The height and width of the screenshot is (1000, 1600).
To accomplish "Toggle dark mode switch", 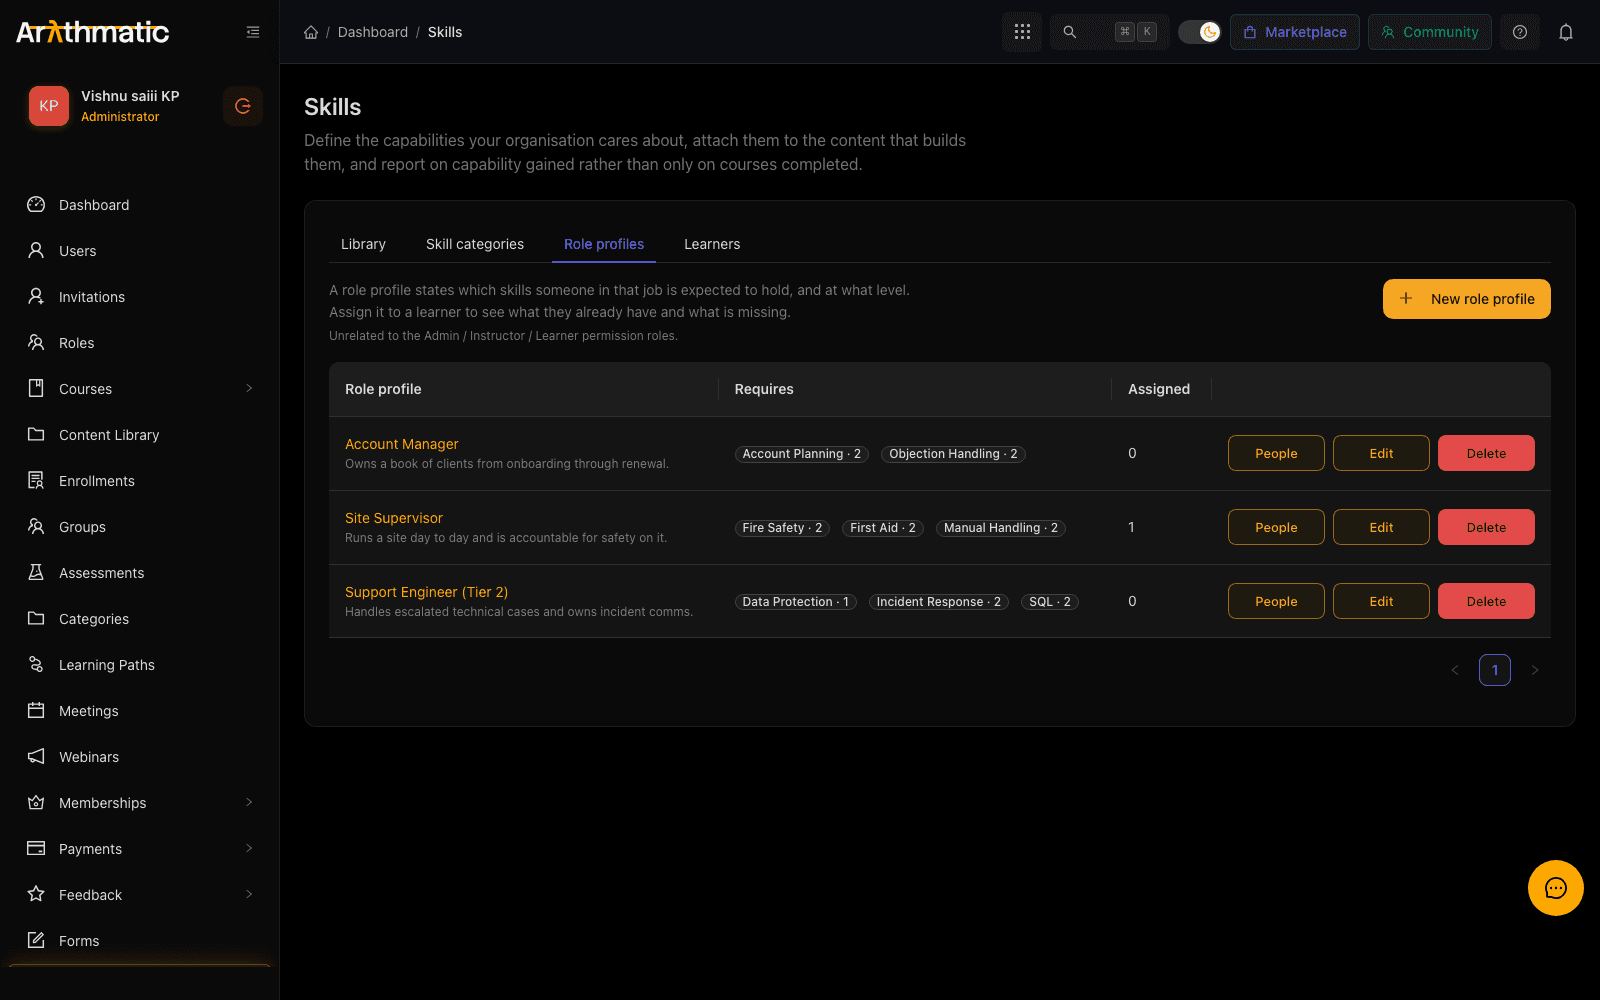I will (1199, 32).
